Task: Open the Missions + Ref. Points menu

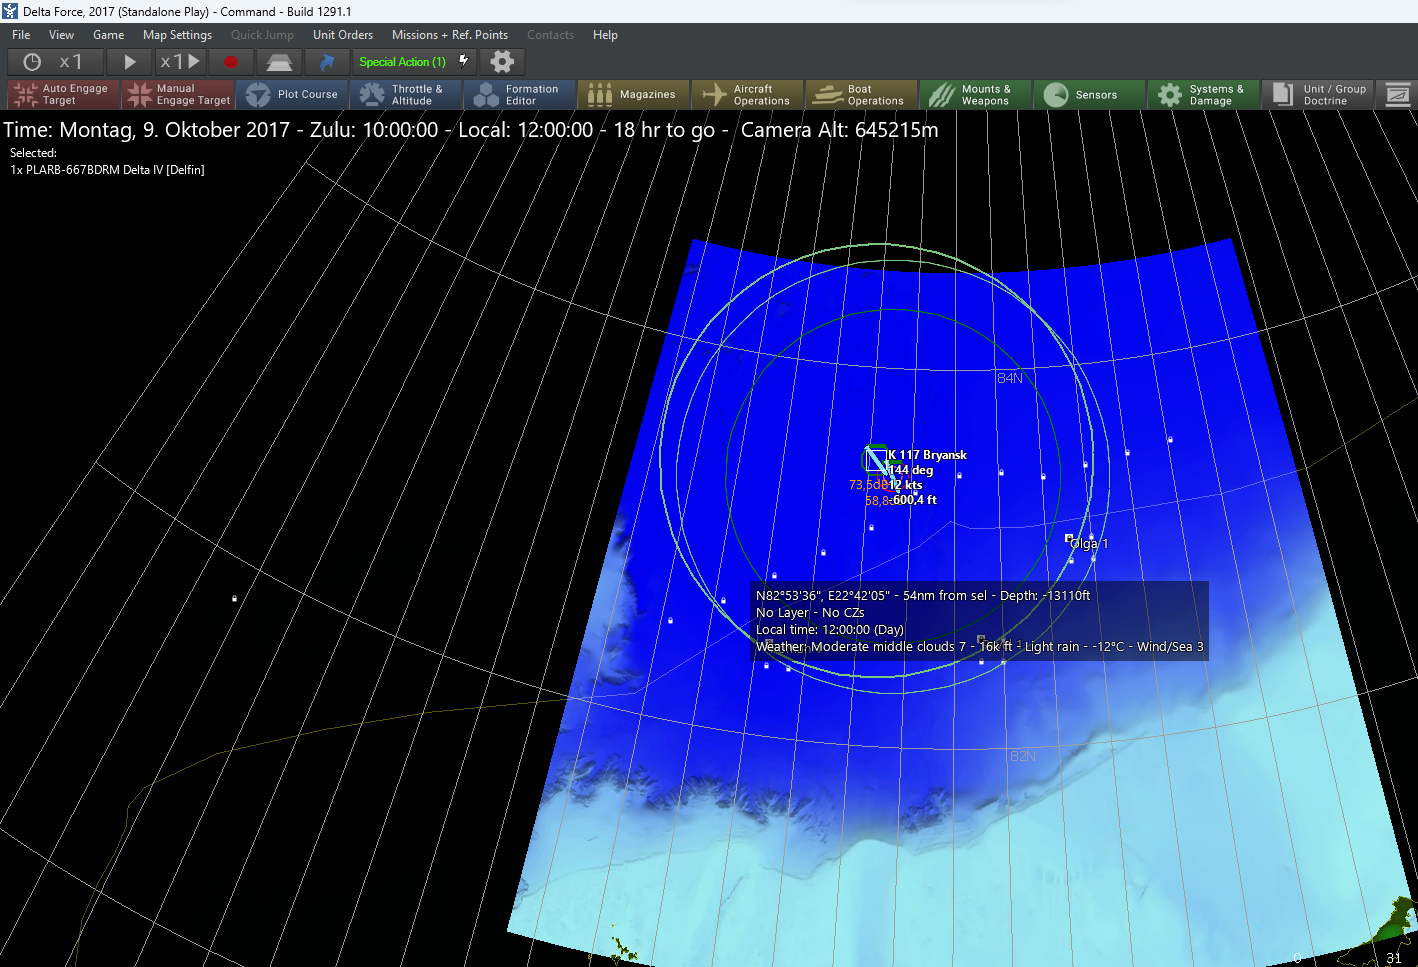Action: (450, 35)
